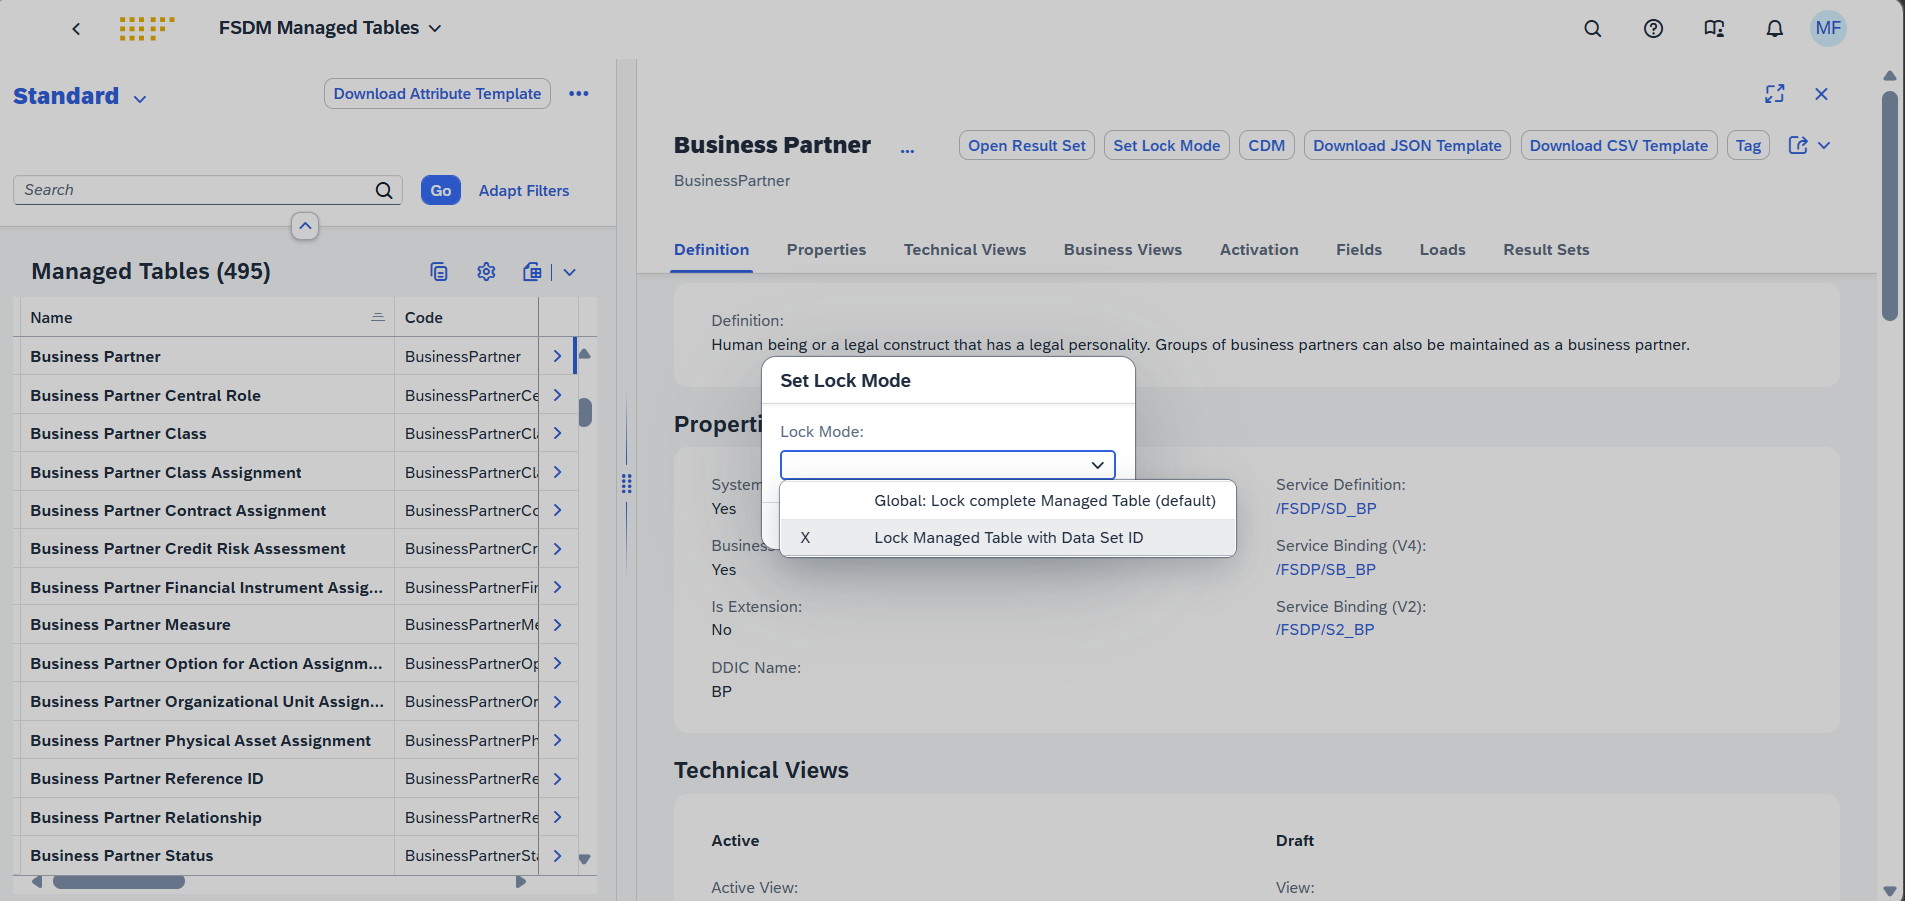Select the Business Partner Contract Assignment row

[297, 510]
